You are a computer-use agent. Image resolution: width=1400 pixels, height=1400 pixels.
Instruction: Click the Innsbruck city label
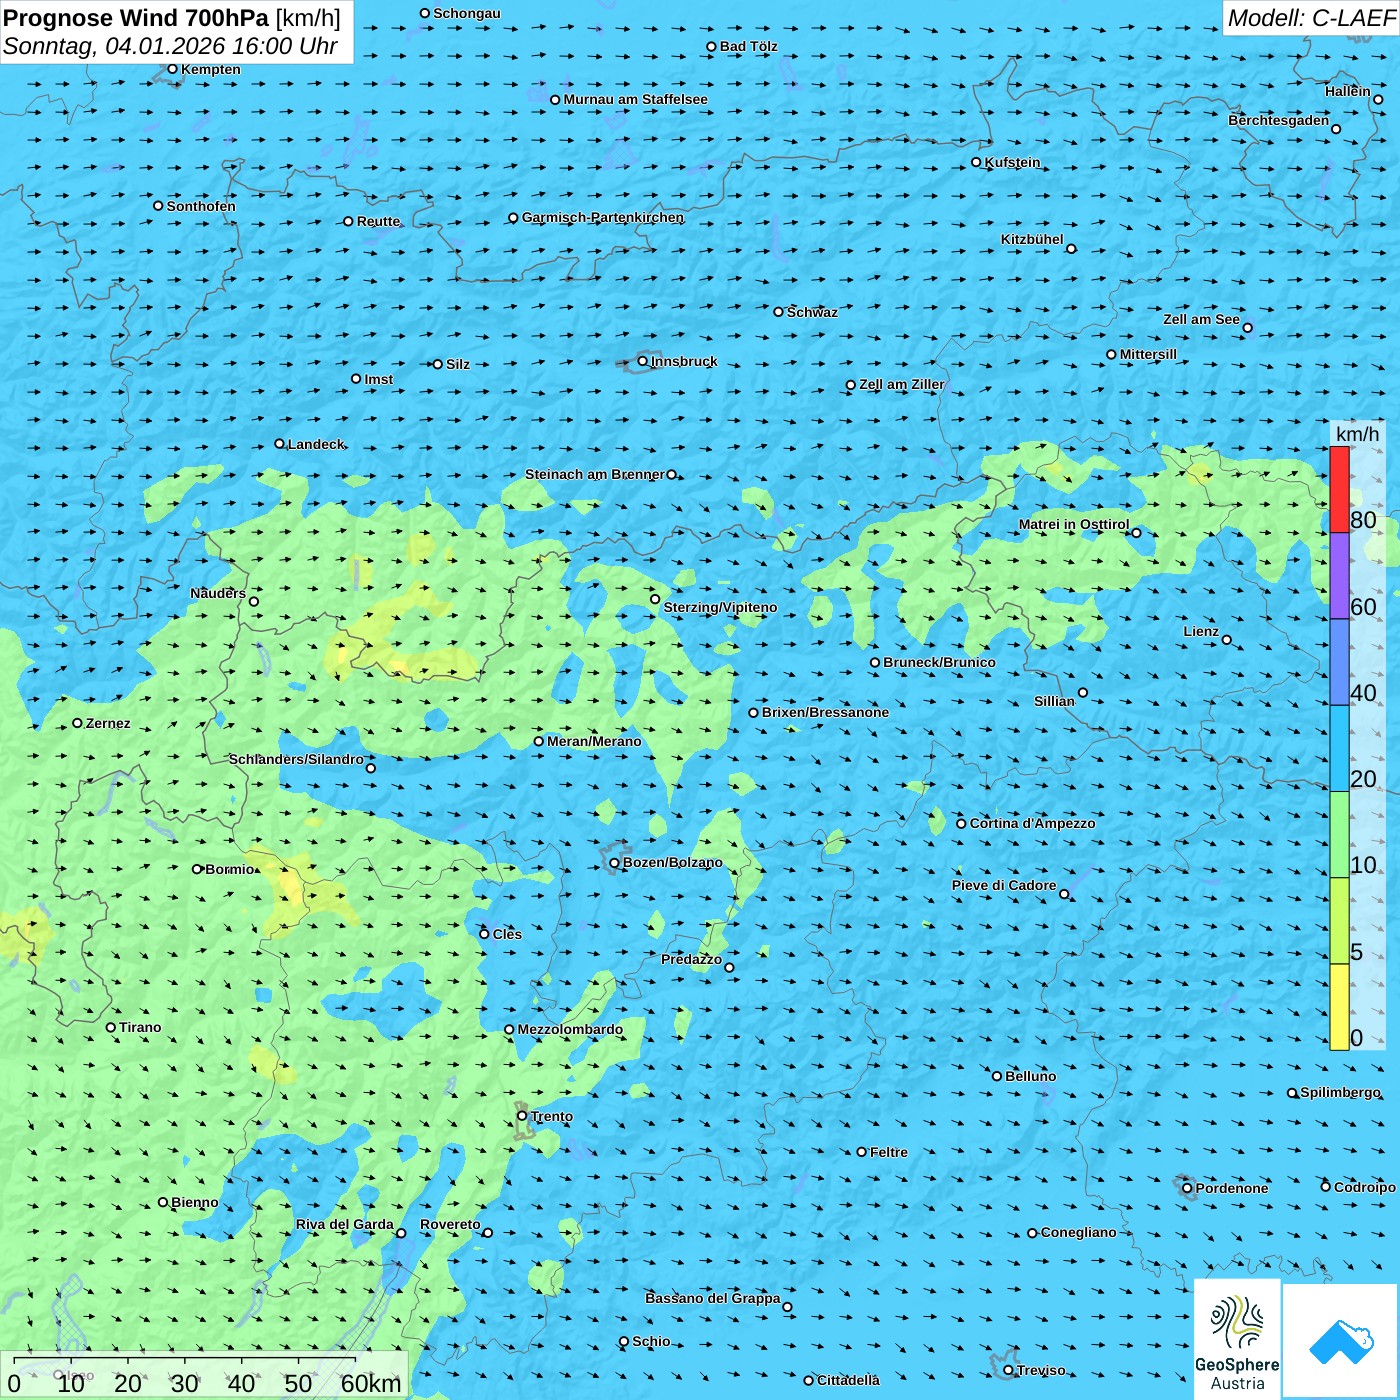[x=684, y=361]
